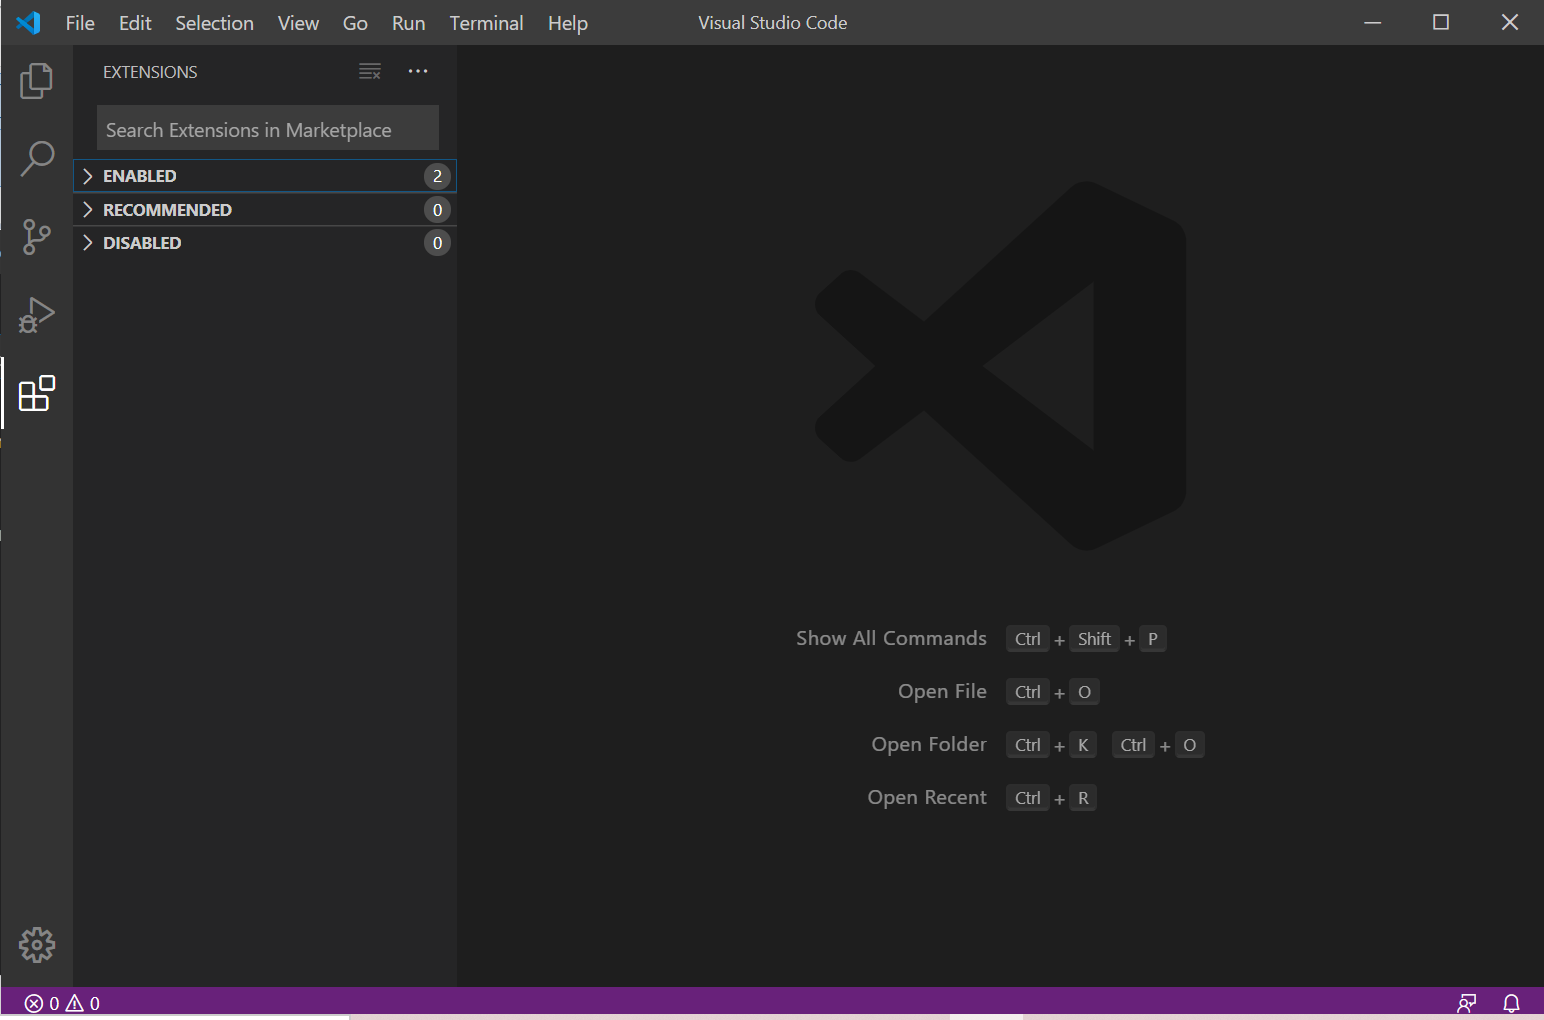Open notifications bell in status bar
The image size is (1544, 1020).
tap(1512, 1003)
